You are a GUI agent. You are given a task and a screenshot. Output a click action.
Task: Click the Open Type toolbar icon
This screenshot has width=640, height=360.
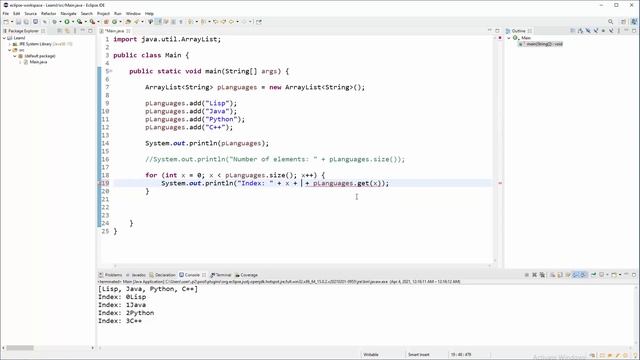click(127, 22)
